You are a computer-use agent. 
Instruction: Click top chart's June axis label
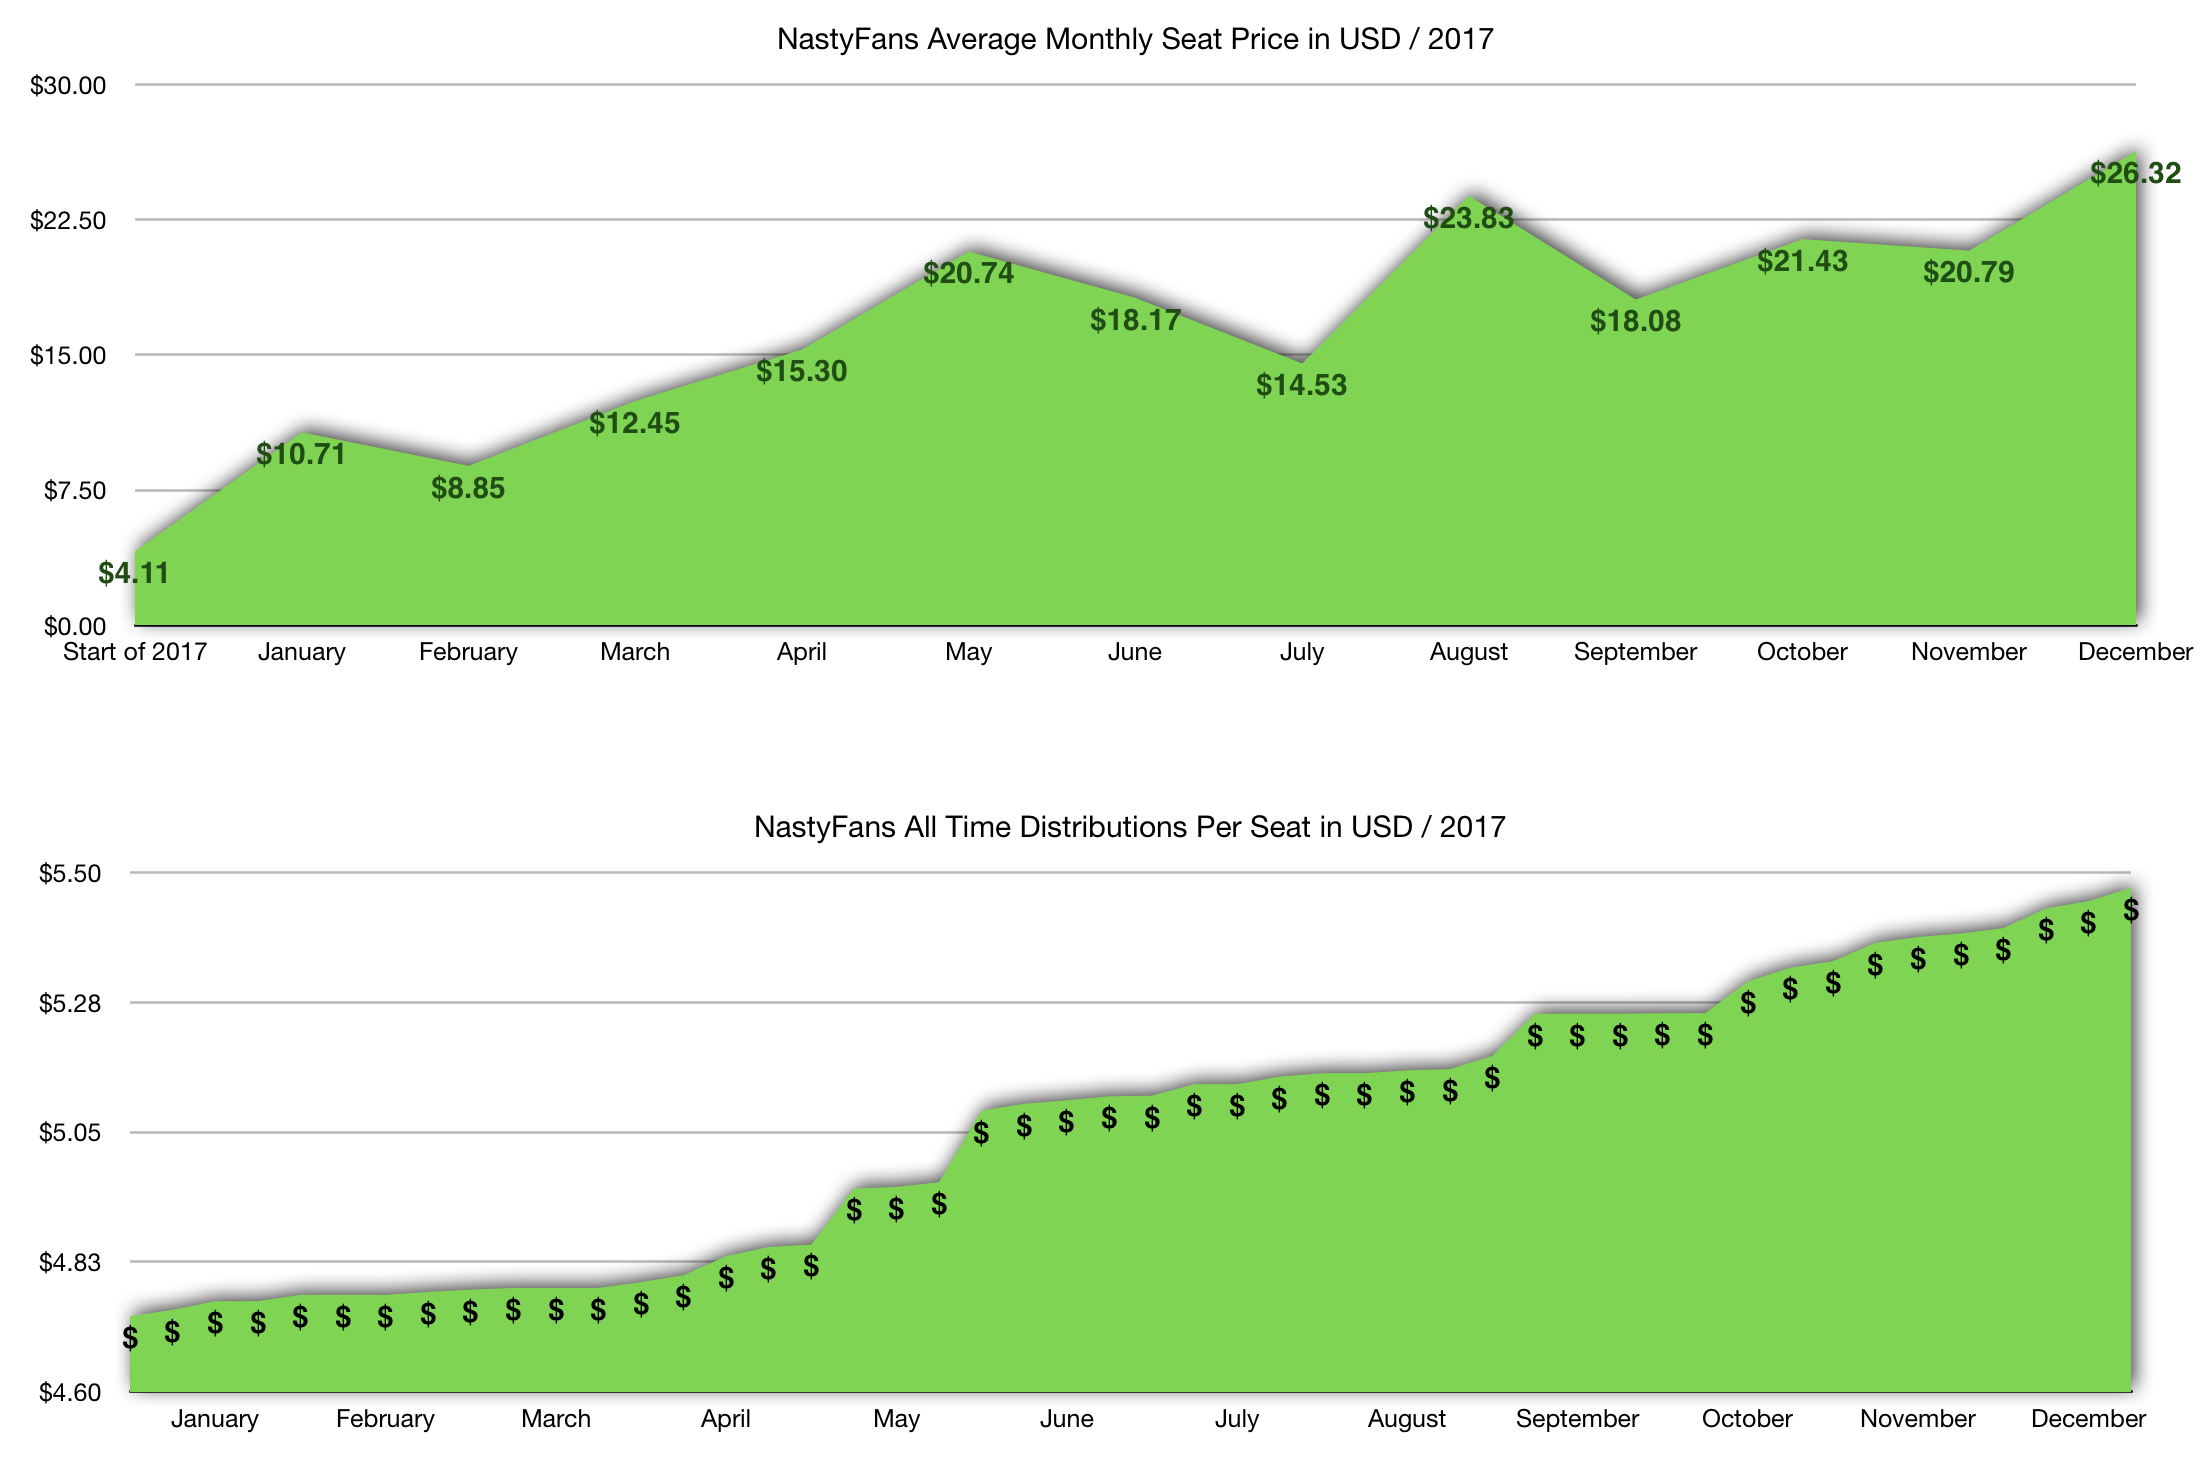tap(1135, 652)
